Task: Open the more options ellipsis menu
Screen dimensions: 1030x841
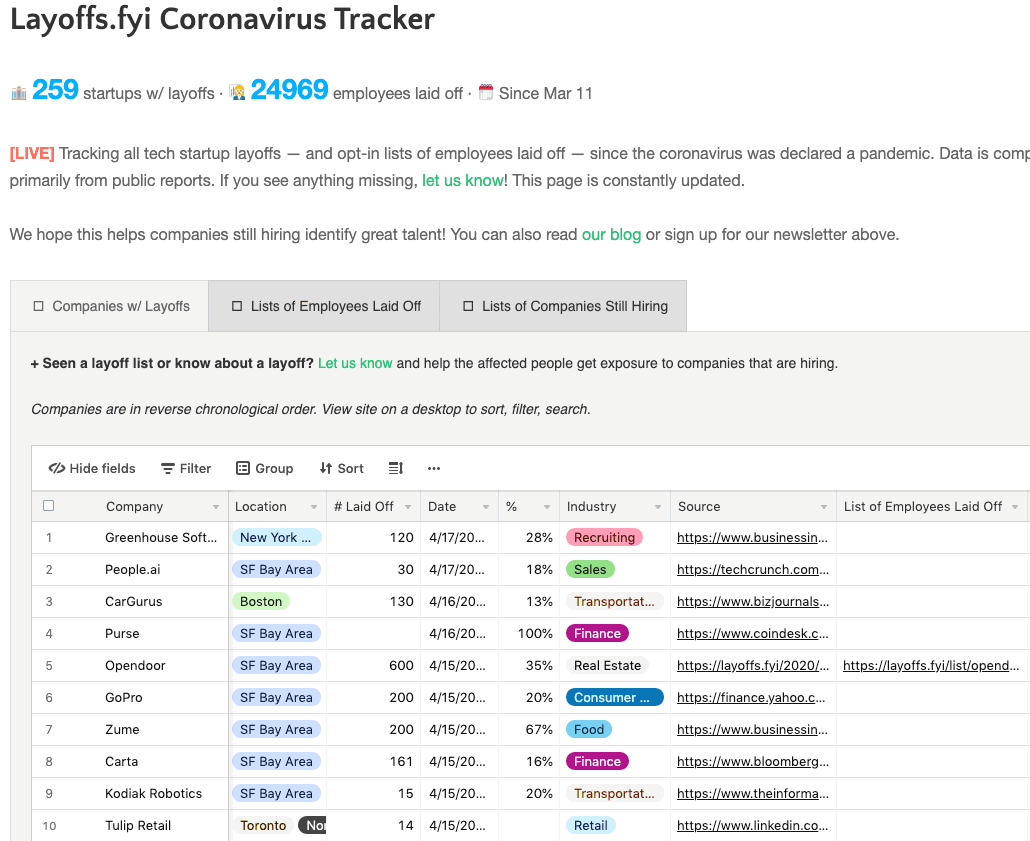Action: (x=434, y=468)
